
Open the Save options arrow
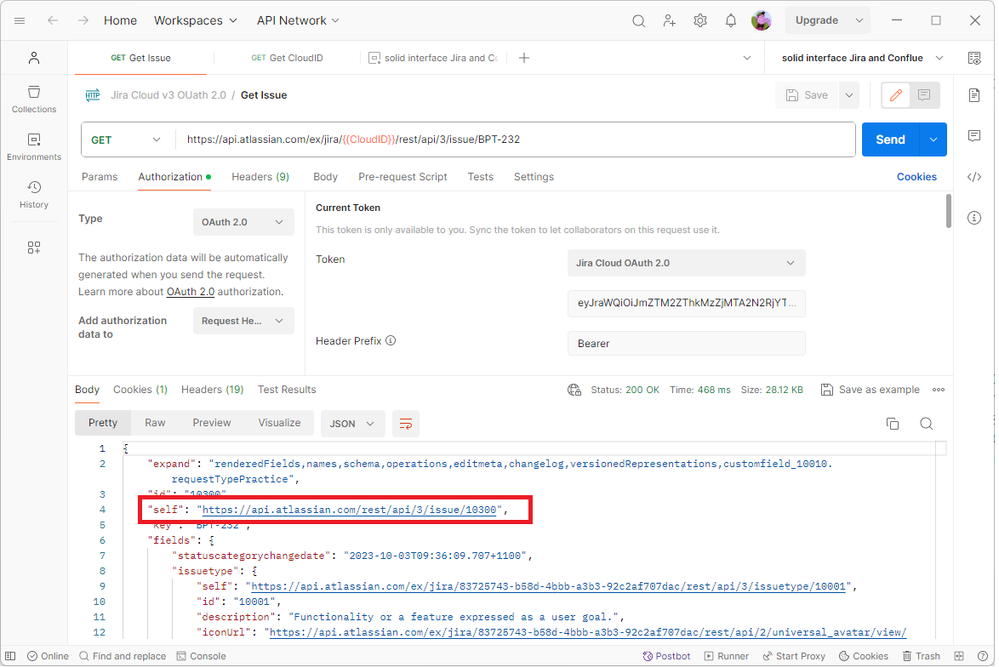849,96
